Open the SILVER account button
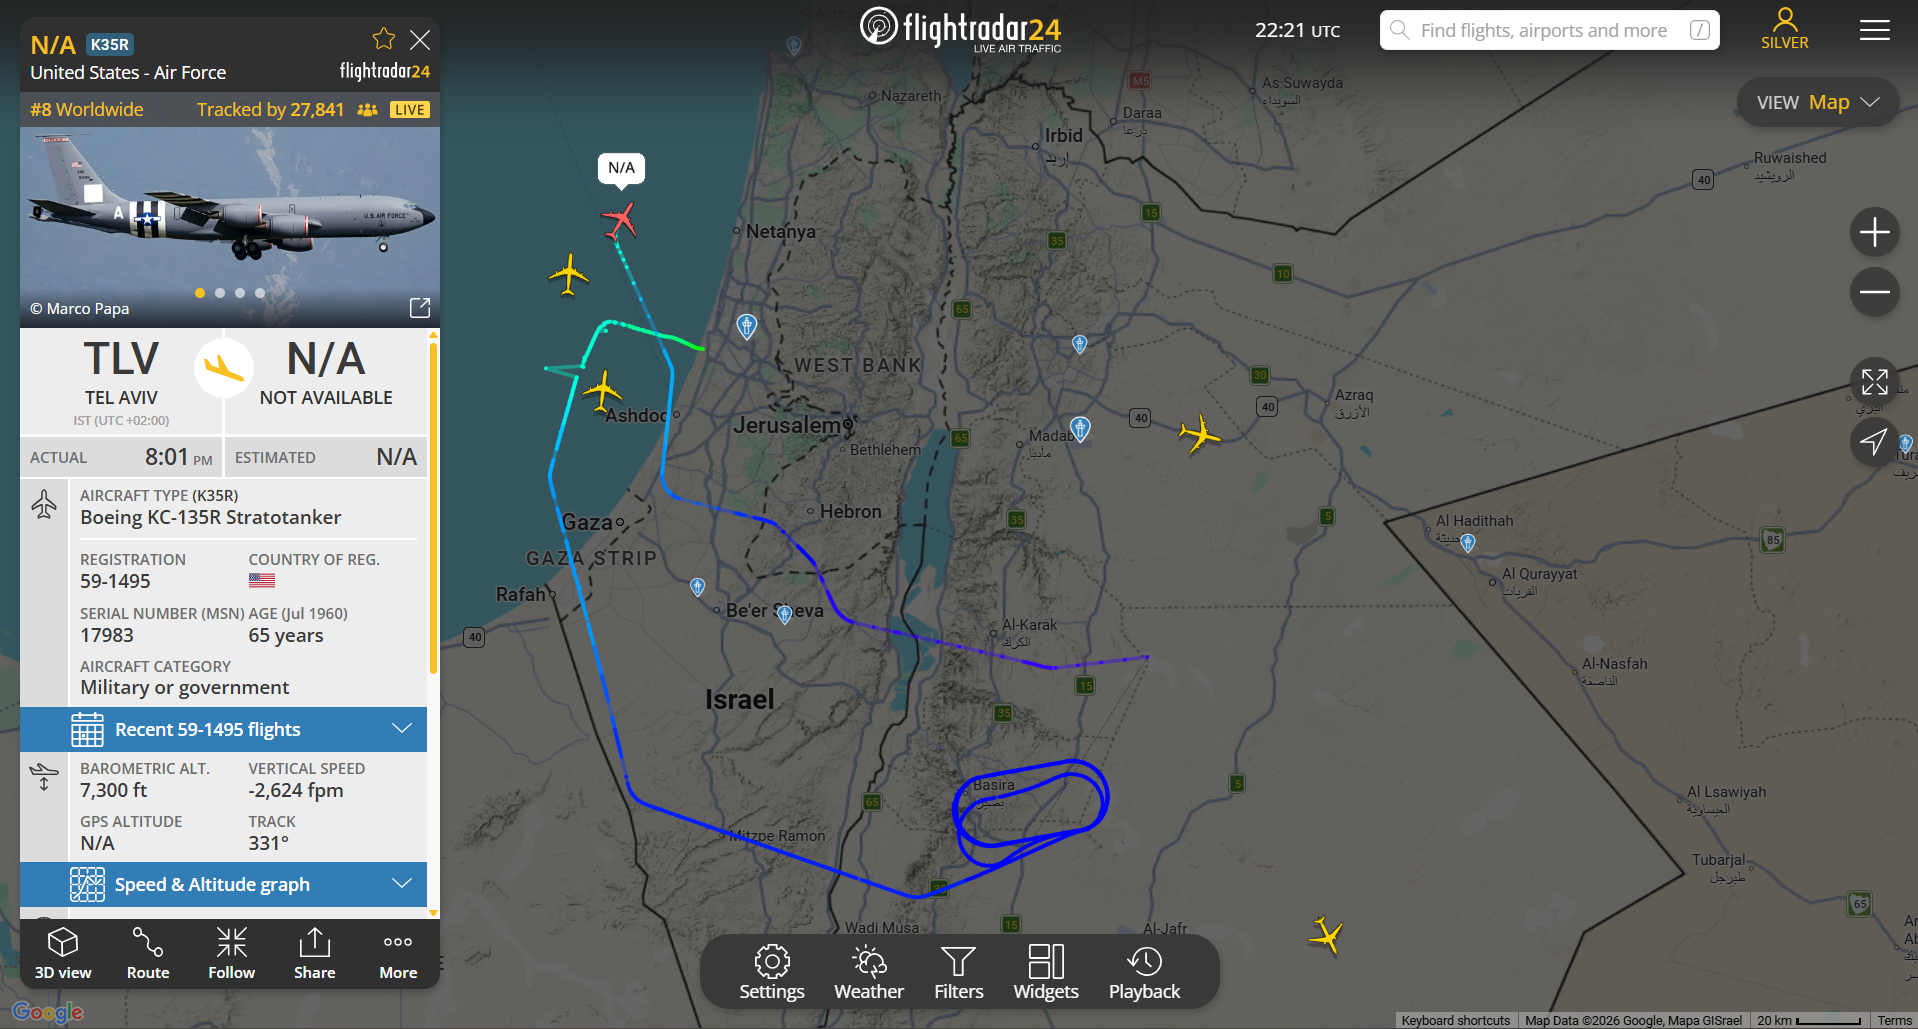Viewport: 1918px width, 1029px height. [x=1785, y=29]
